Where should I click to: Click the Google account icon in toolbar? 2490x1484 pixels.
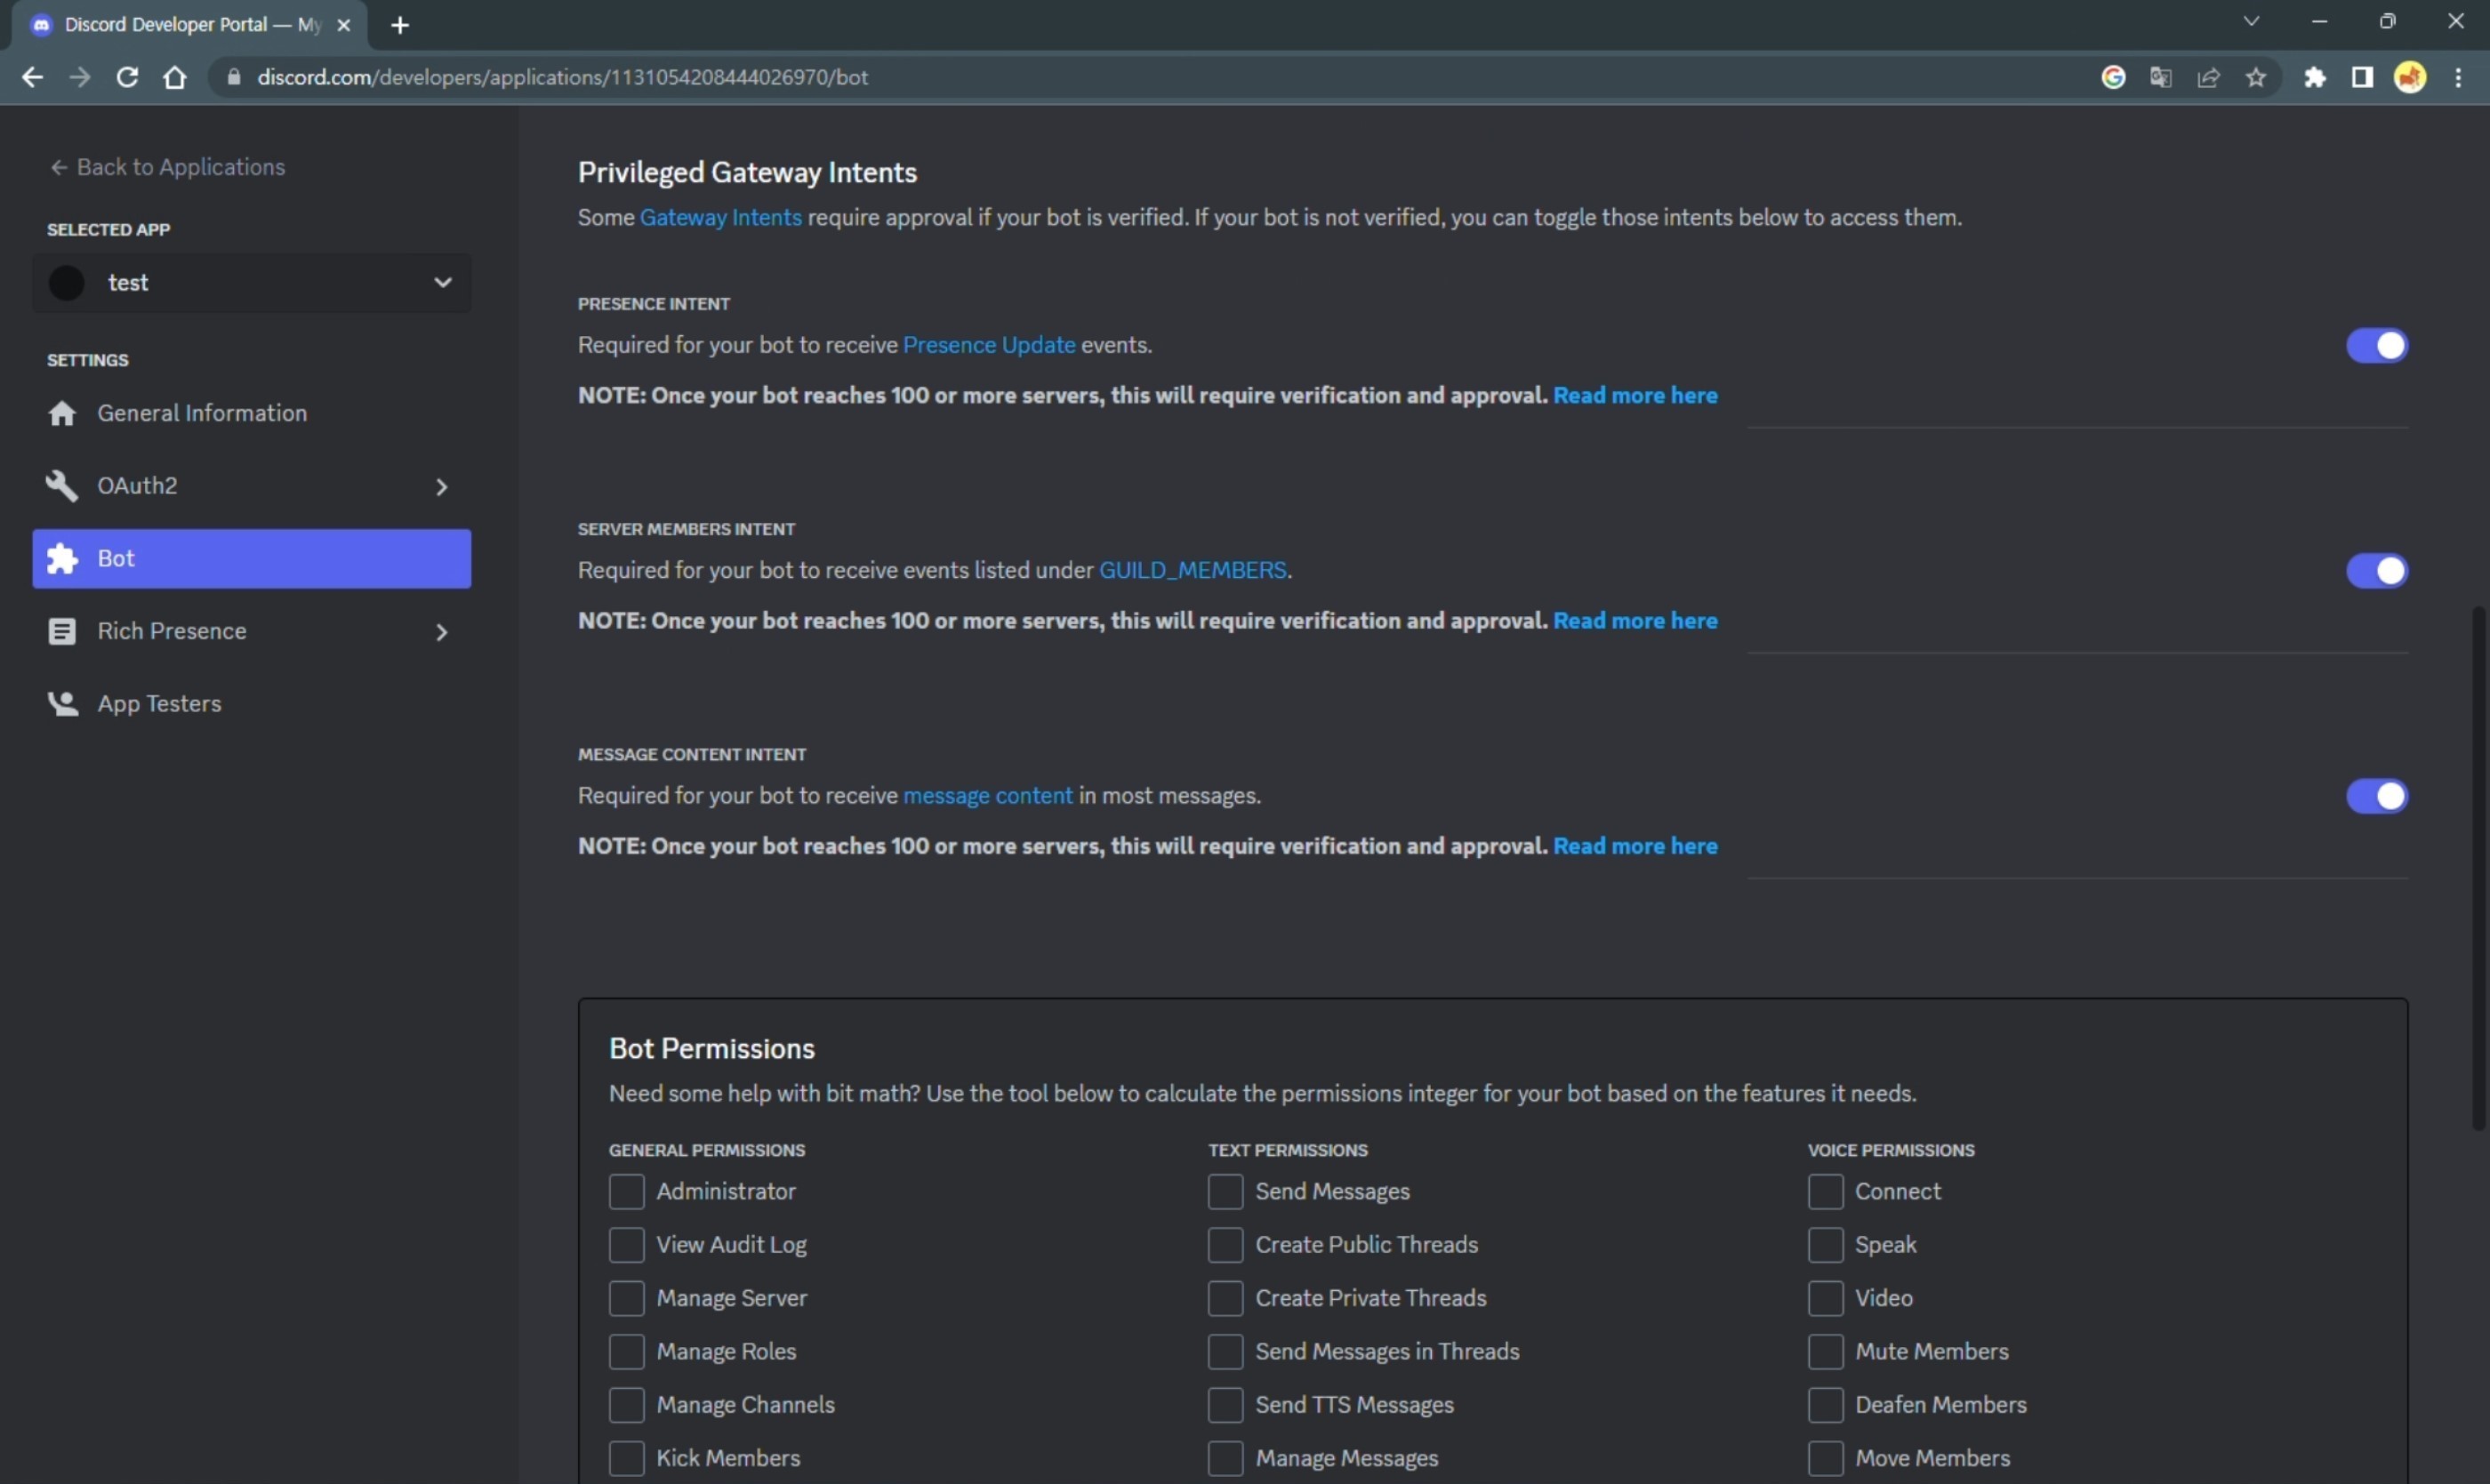click(x=2113, y=77)
